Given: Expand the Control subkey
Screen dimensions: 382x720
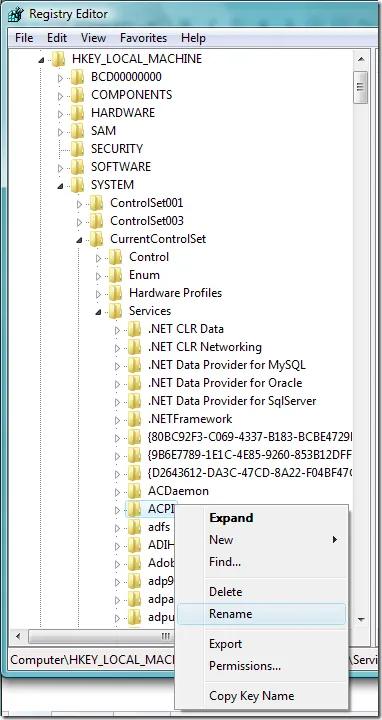Looking at the screenshot, I should [x=98, y=258].
